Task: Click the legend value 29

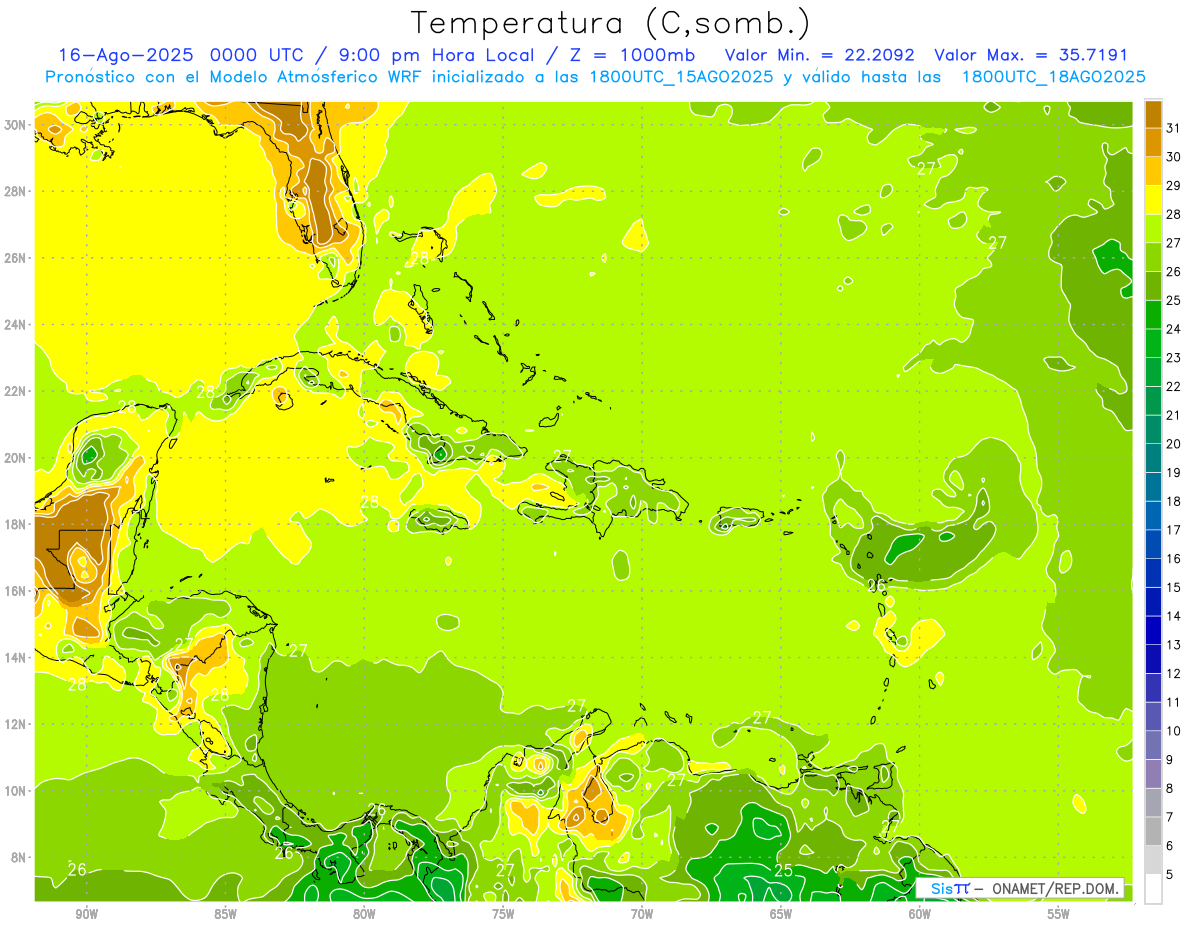Action: pos(1173,186)
